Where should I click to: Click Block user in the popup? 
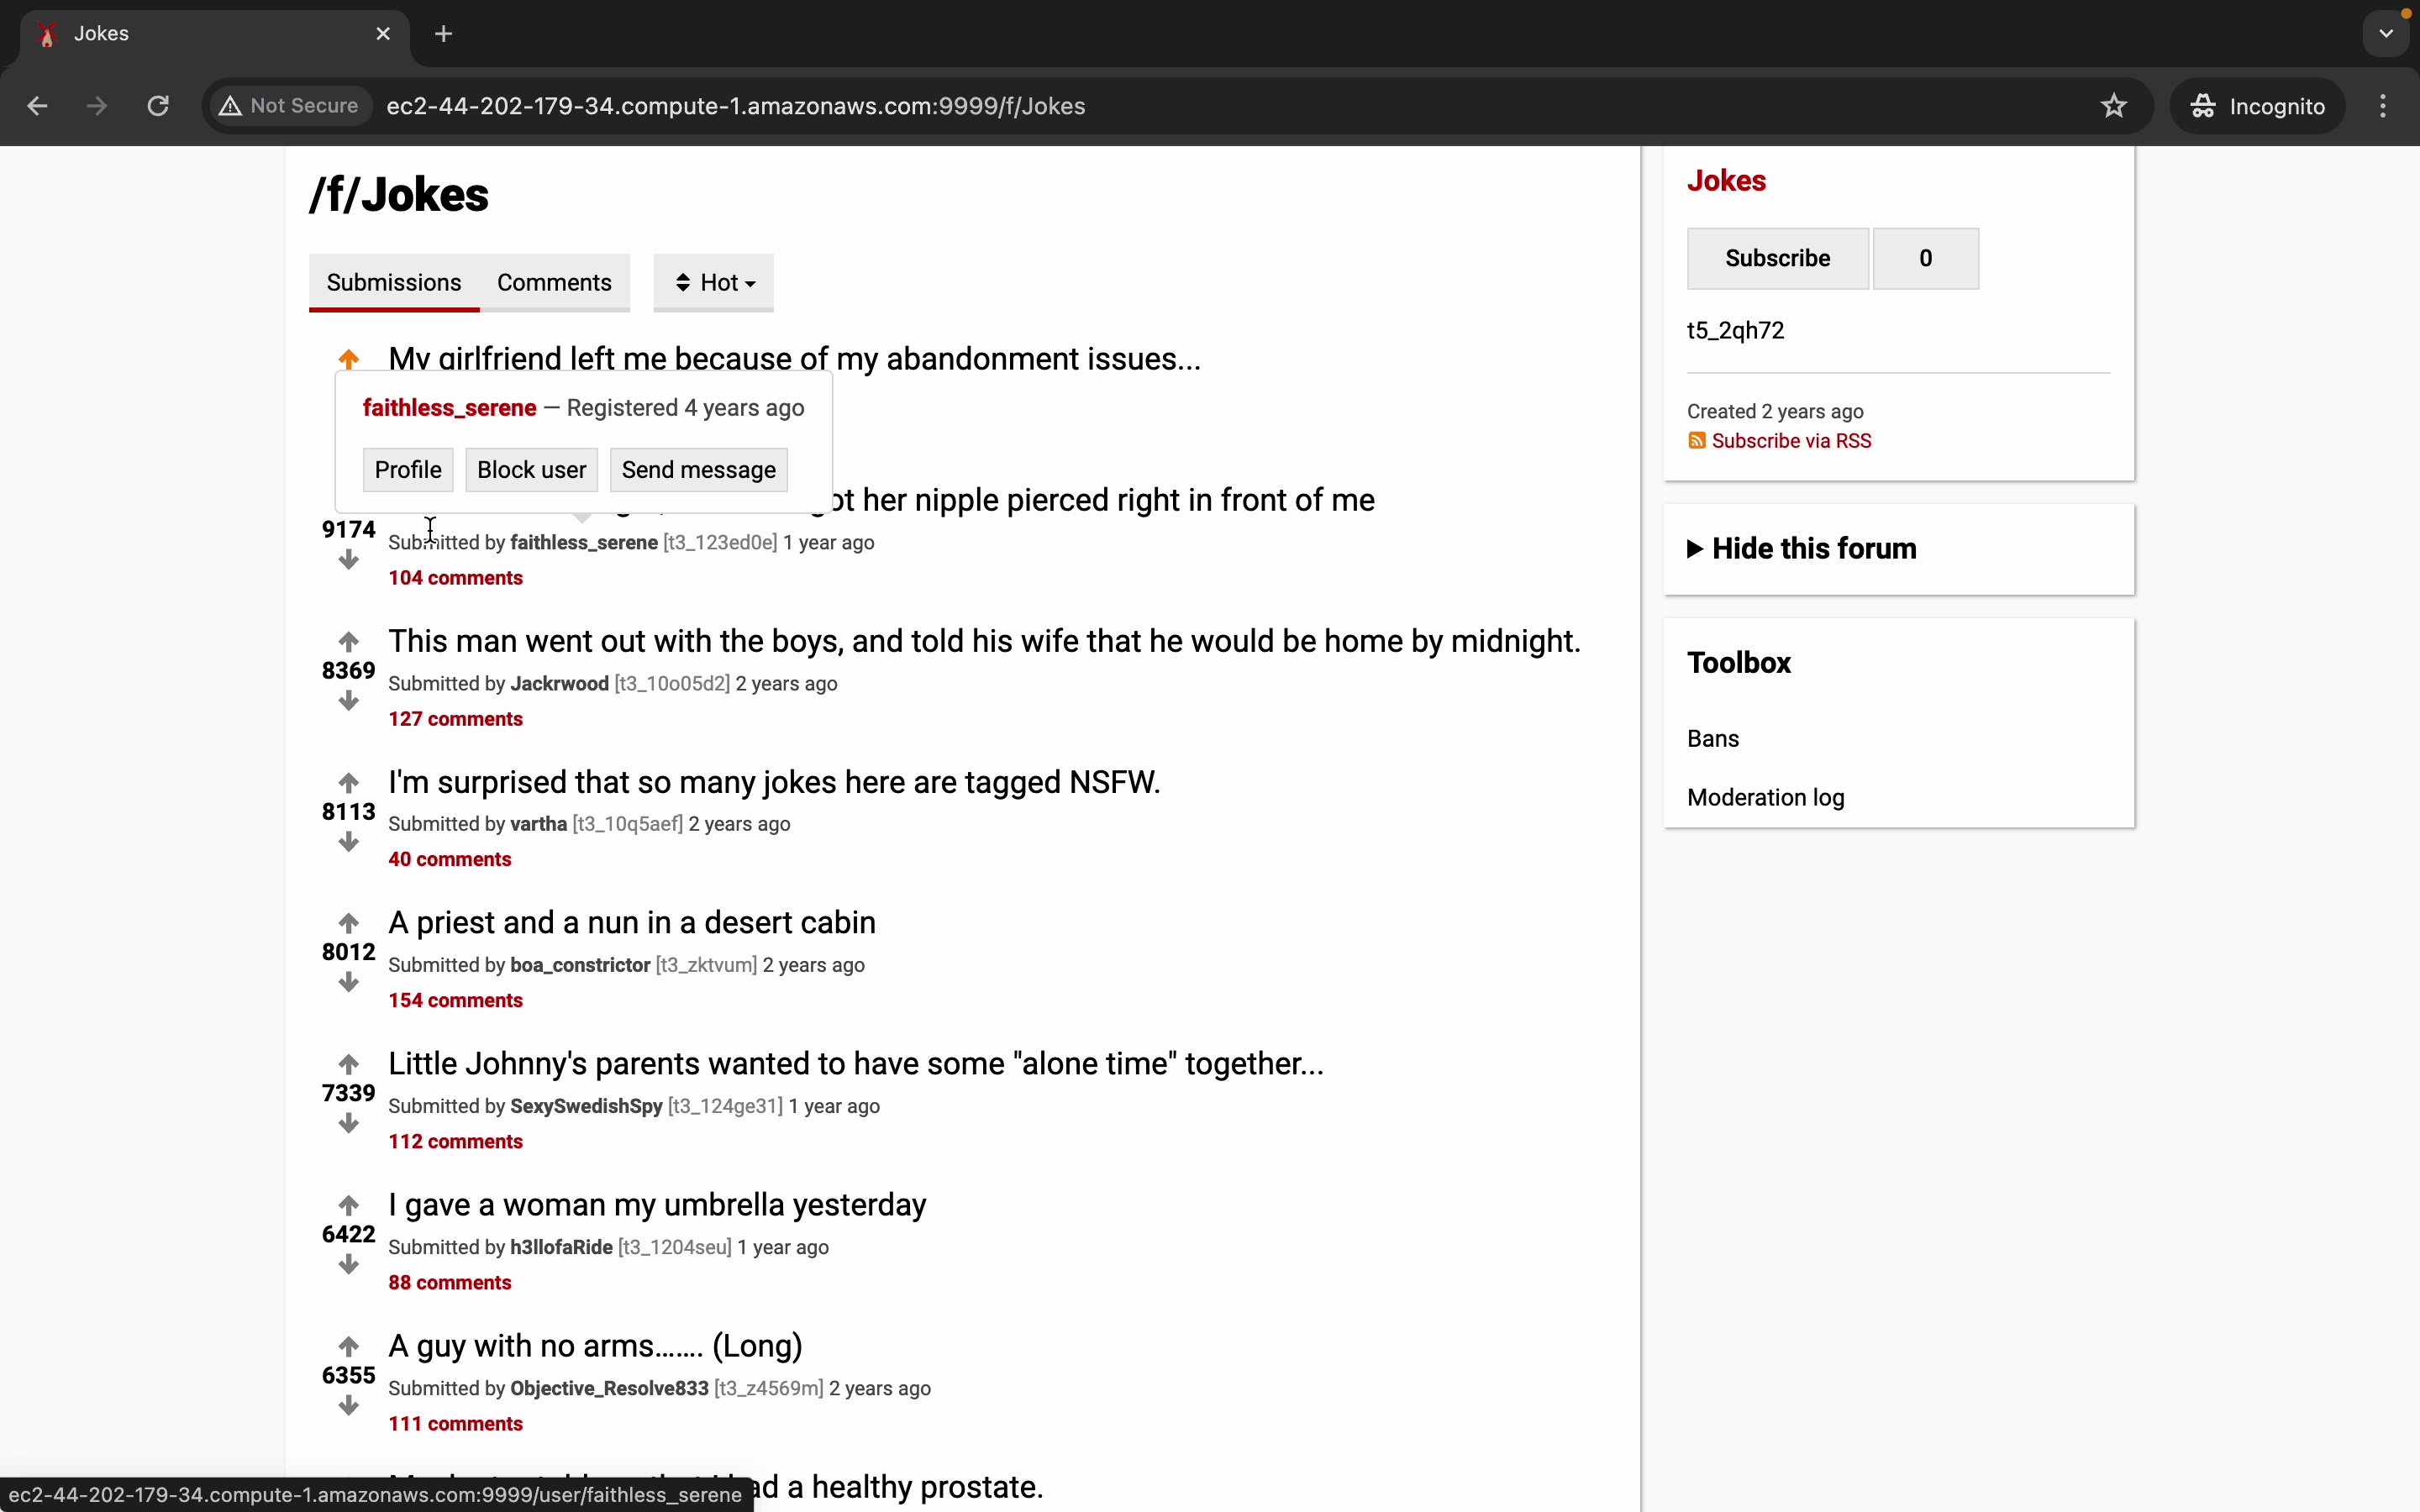click(x=531, y=470)
